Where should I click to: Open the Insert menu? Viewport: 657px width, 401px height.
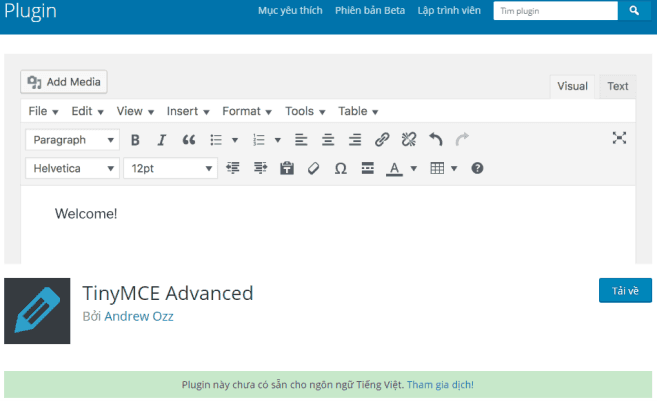coord(188,111)
